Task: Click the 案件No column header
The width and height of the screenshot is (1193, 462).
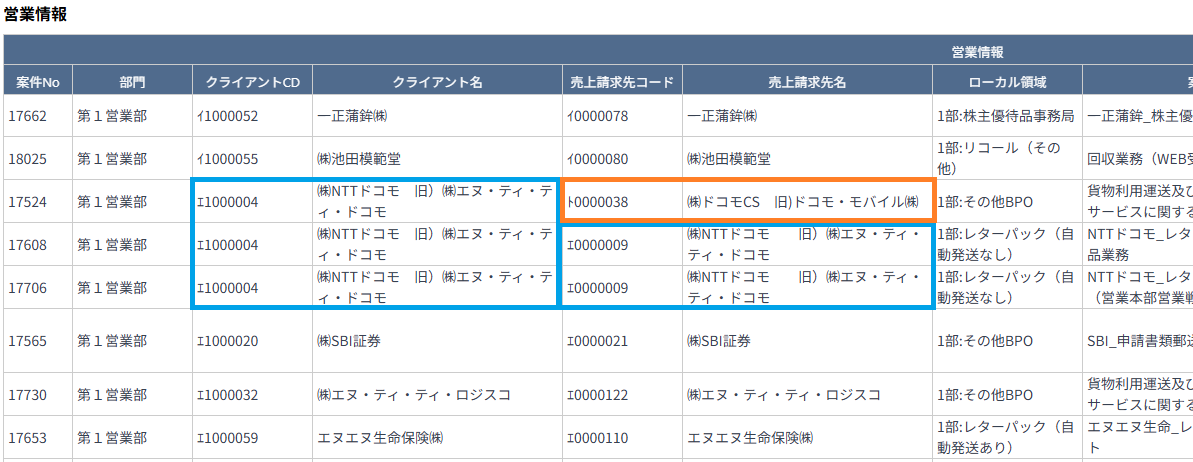Action: [37, 82]
